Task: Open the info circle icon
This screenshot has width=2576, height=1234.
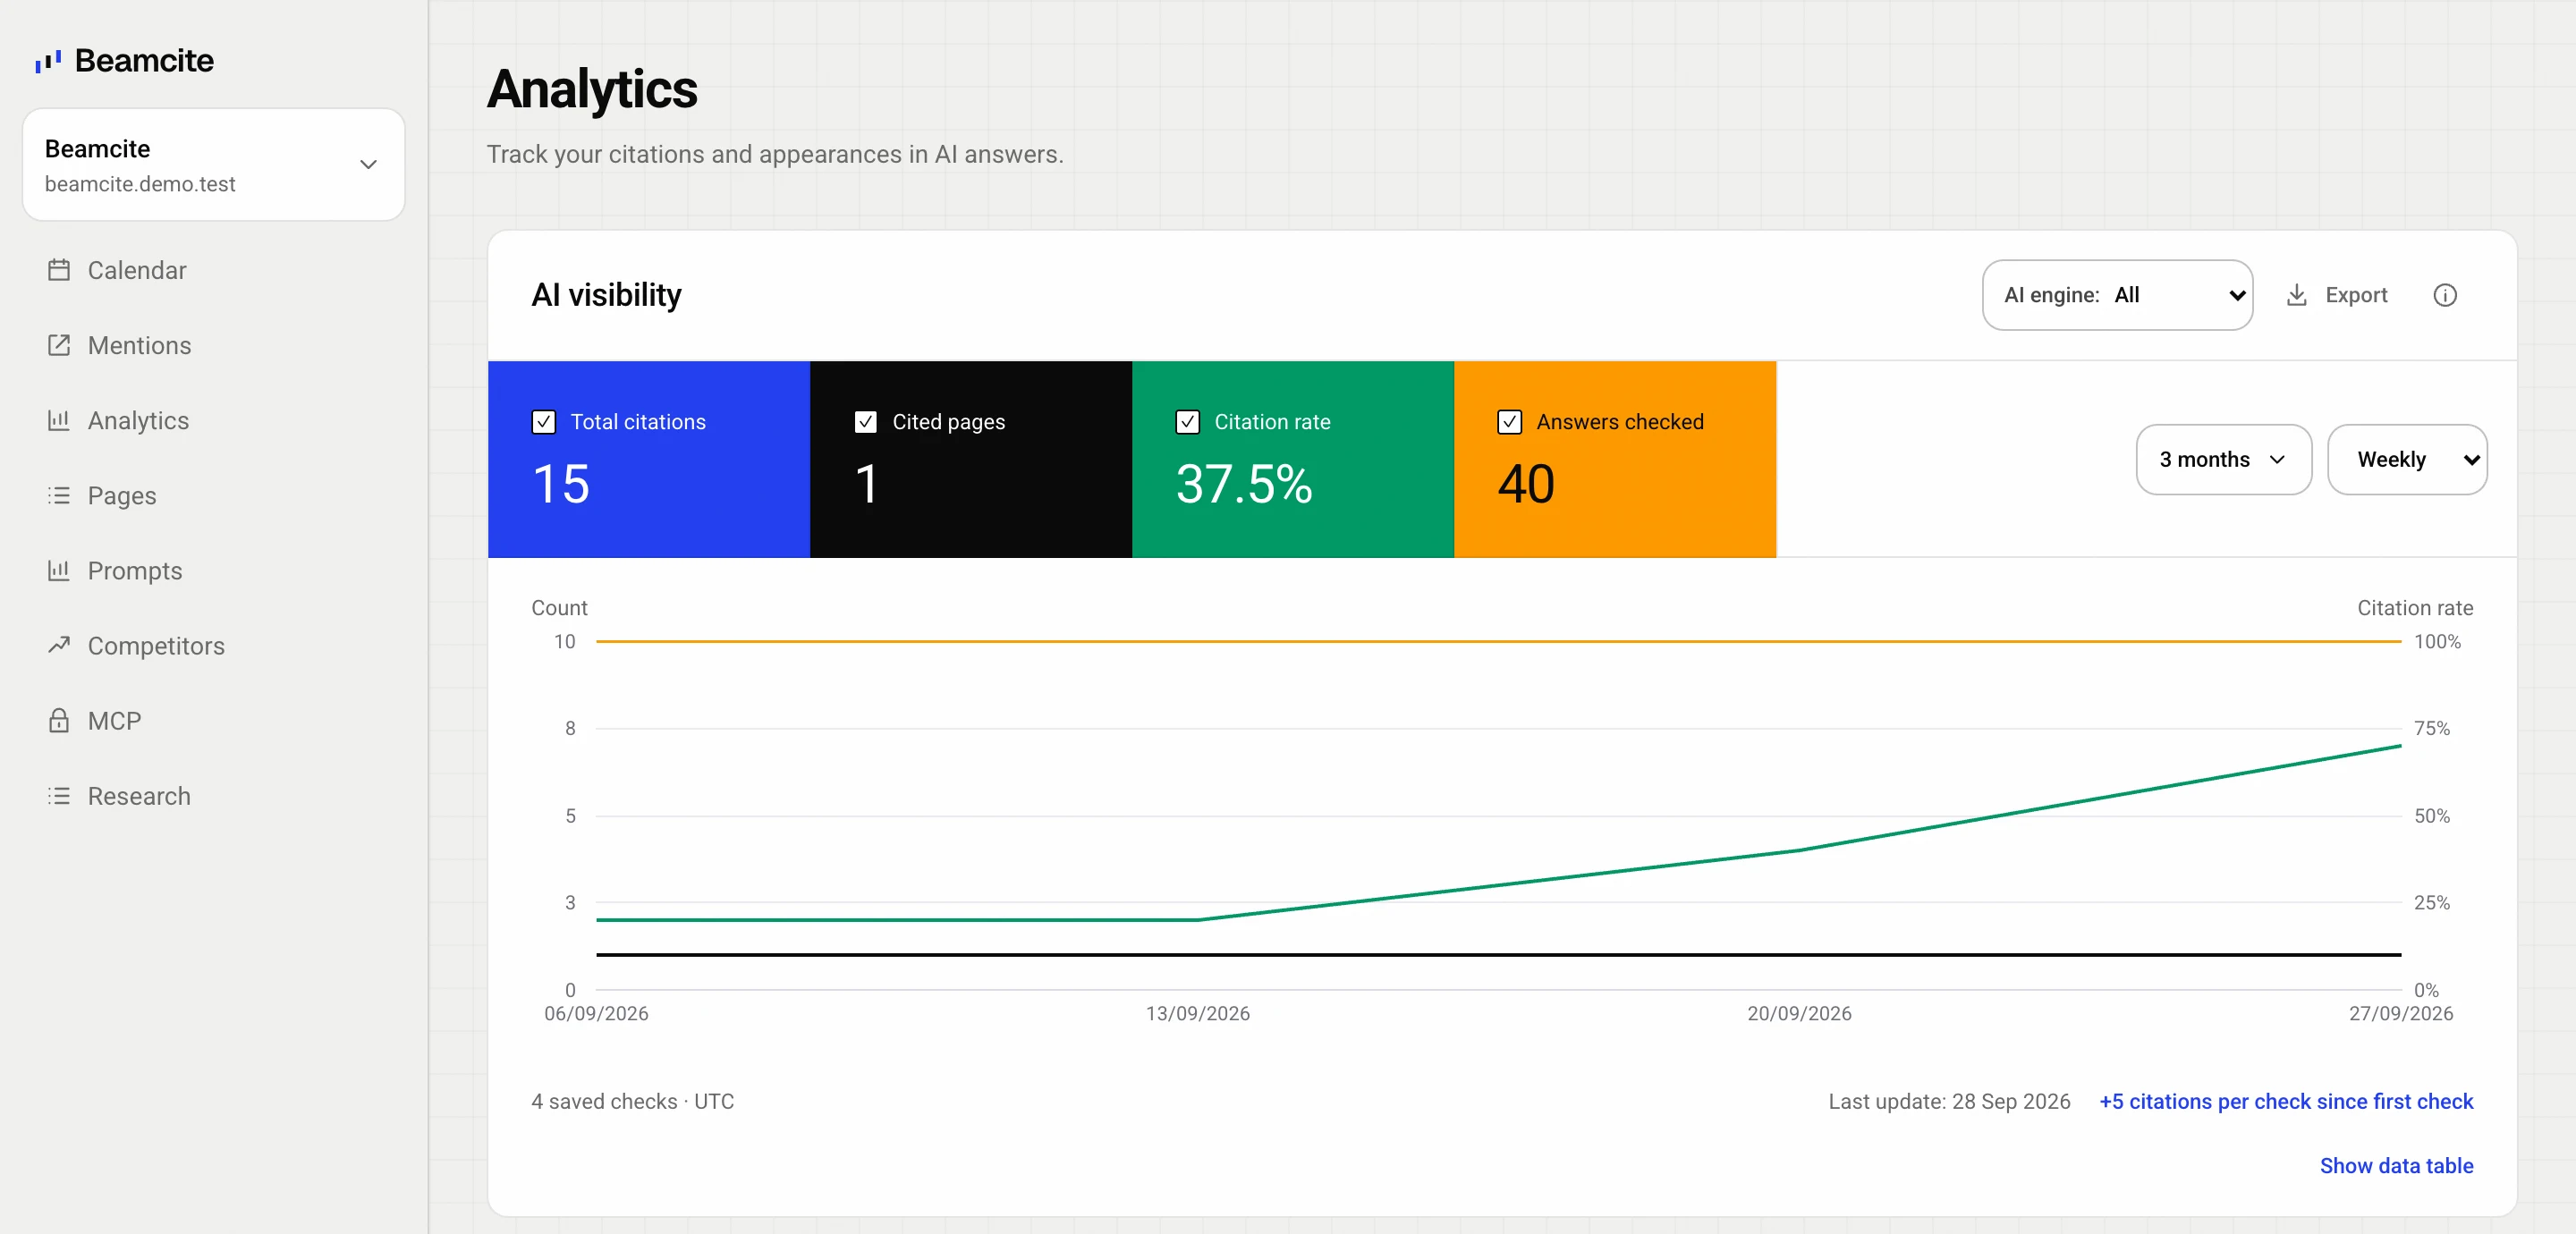Action: [2444, 295]
